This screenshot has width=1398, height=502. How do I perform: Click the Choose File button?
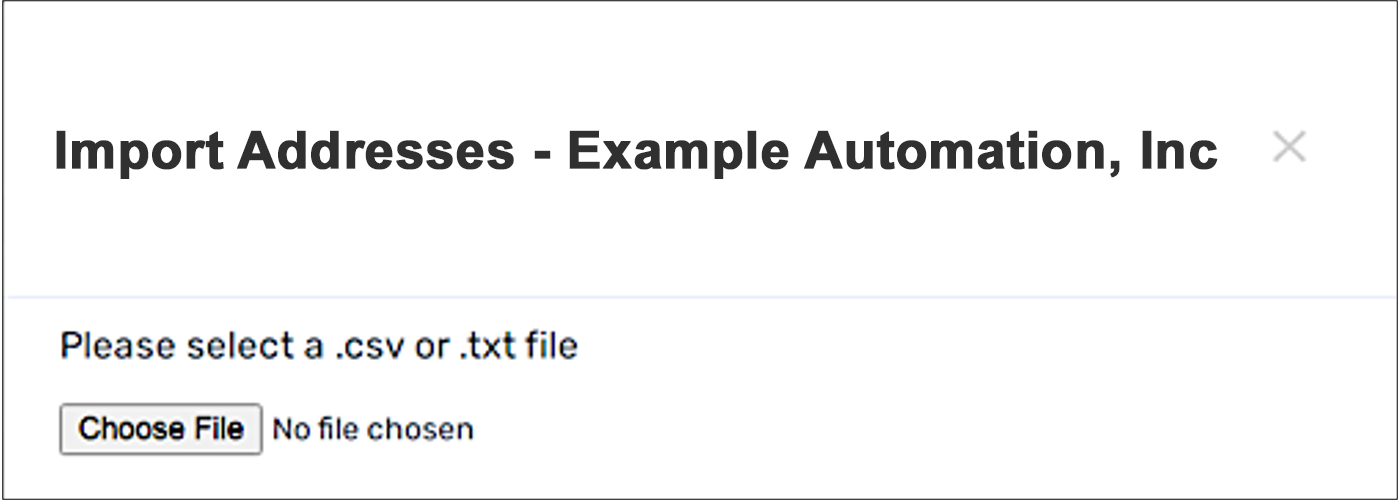161,429
